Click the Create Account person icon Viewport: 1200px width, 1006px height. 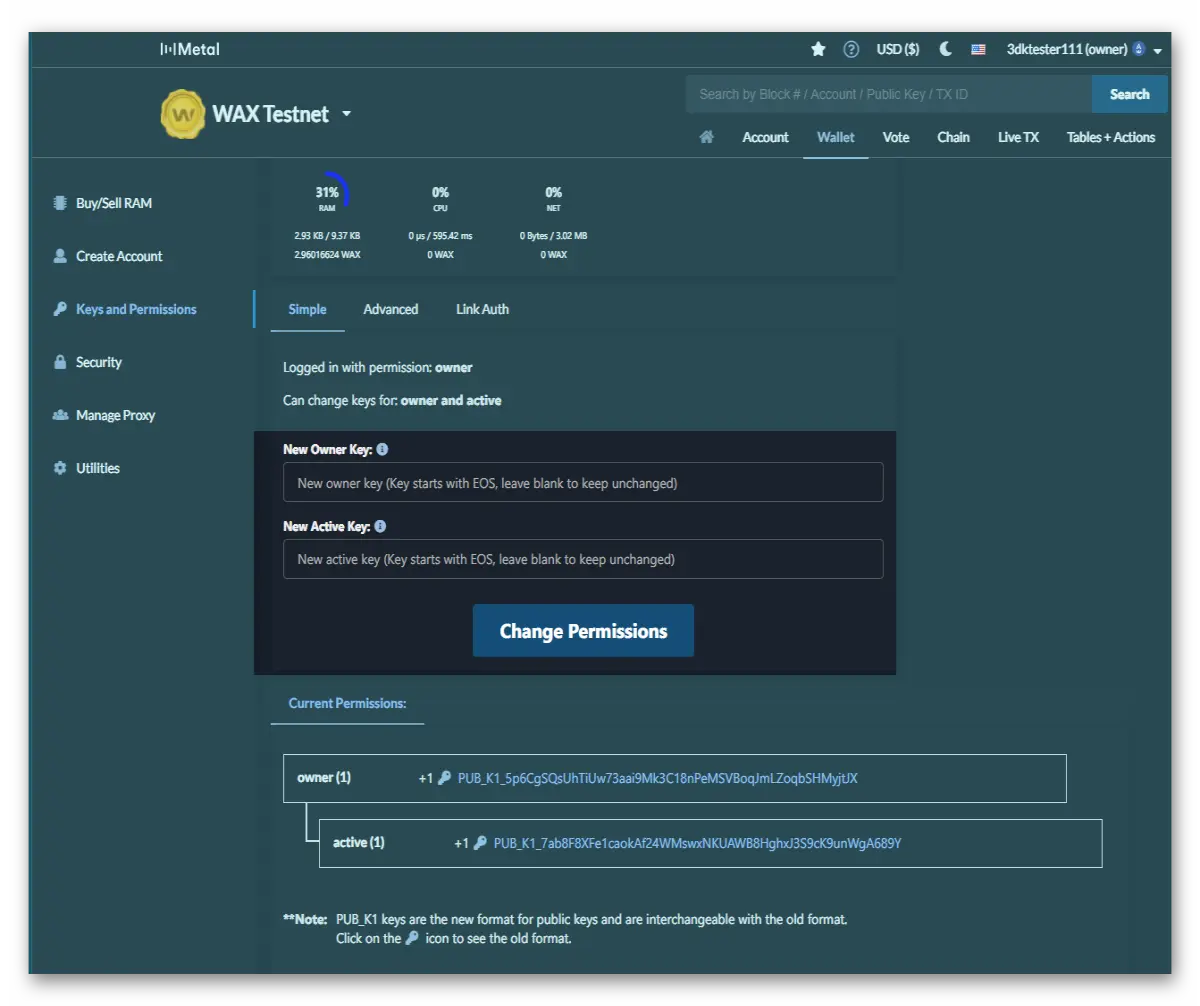pos(60,256)
